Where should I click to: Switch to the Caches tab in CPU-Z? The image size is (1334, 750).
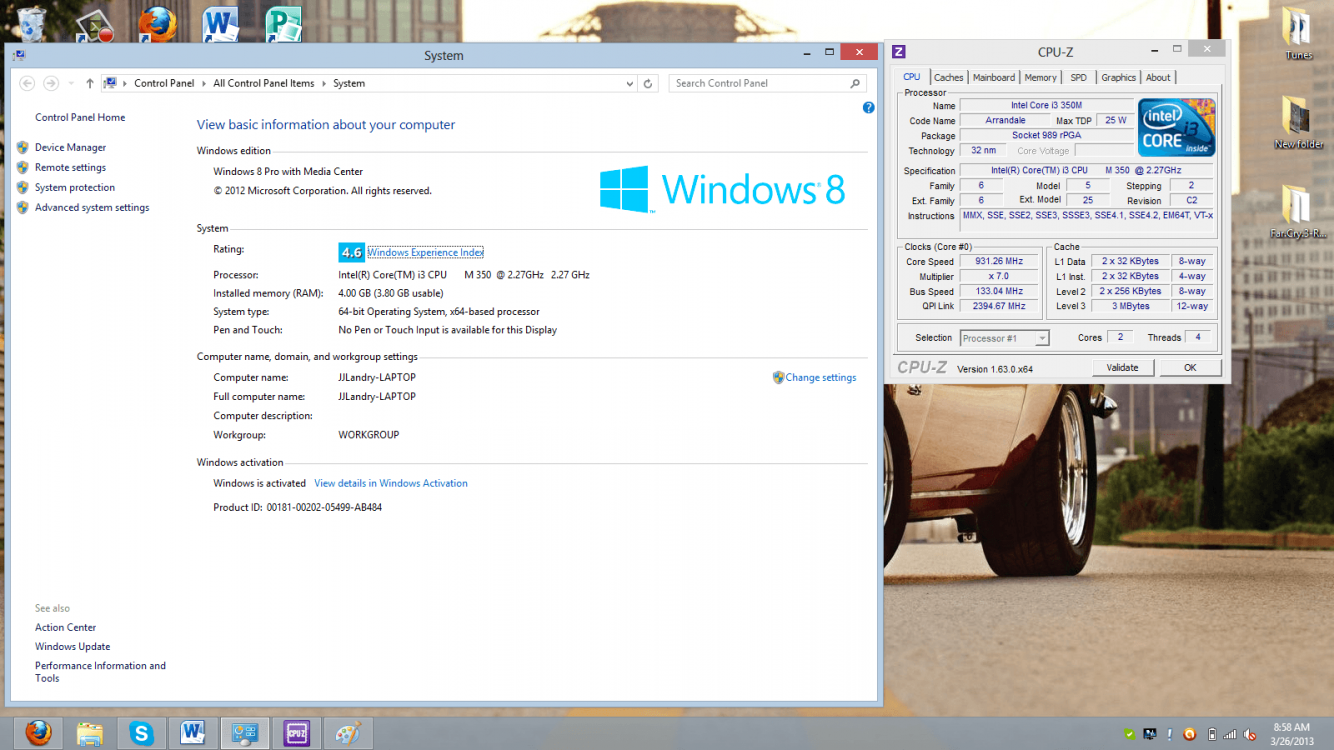(948, 77)
